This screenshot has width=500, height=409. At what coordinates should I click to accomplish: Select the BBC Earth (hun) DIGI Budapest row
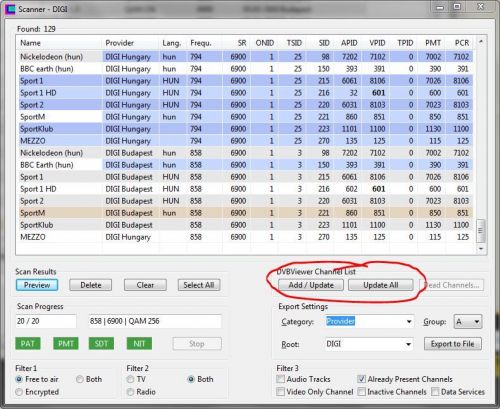click(x=245, y=165)
